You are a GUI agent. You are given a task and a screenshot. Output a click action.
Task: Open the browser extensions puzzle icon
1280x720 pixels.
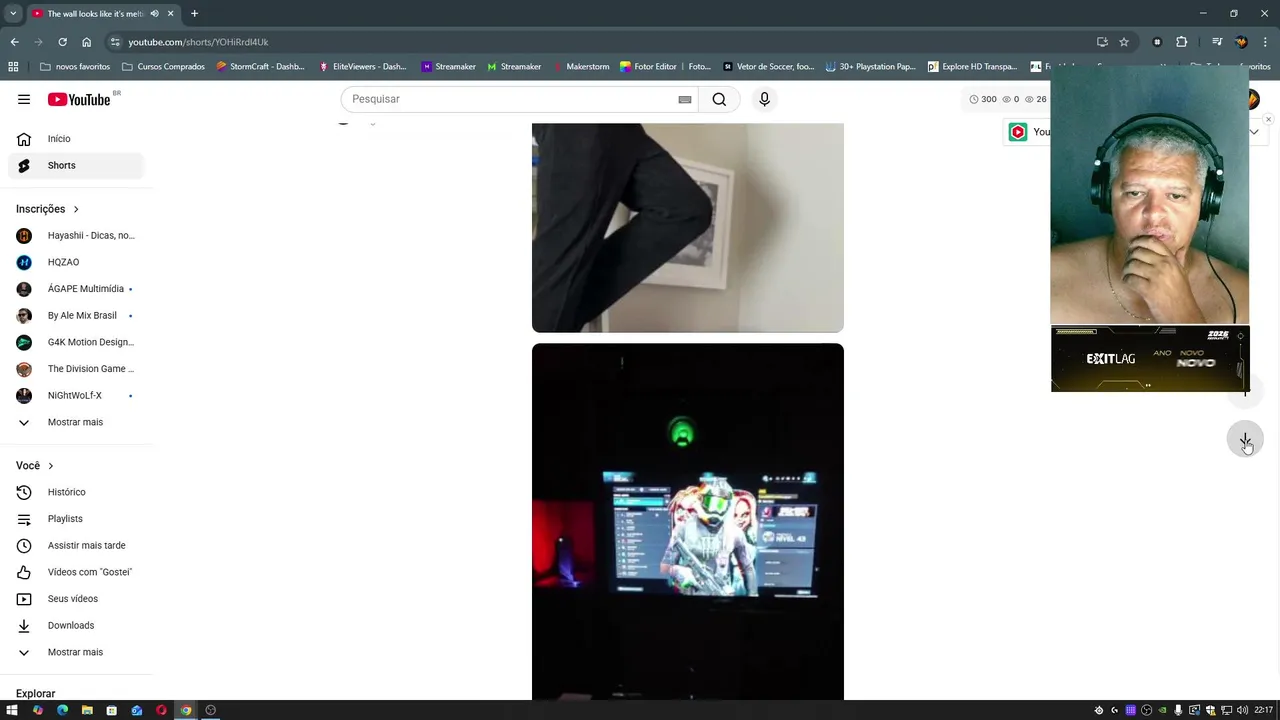click(x=1181, y=42)
